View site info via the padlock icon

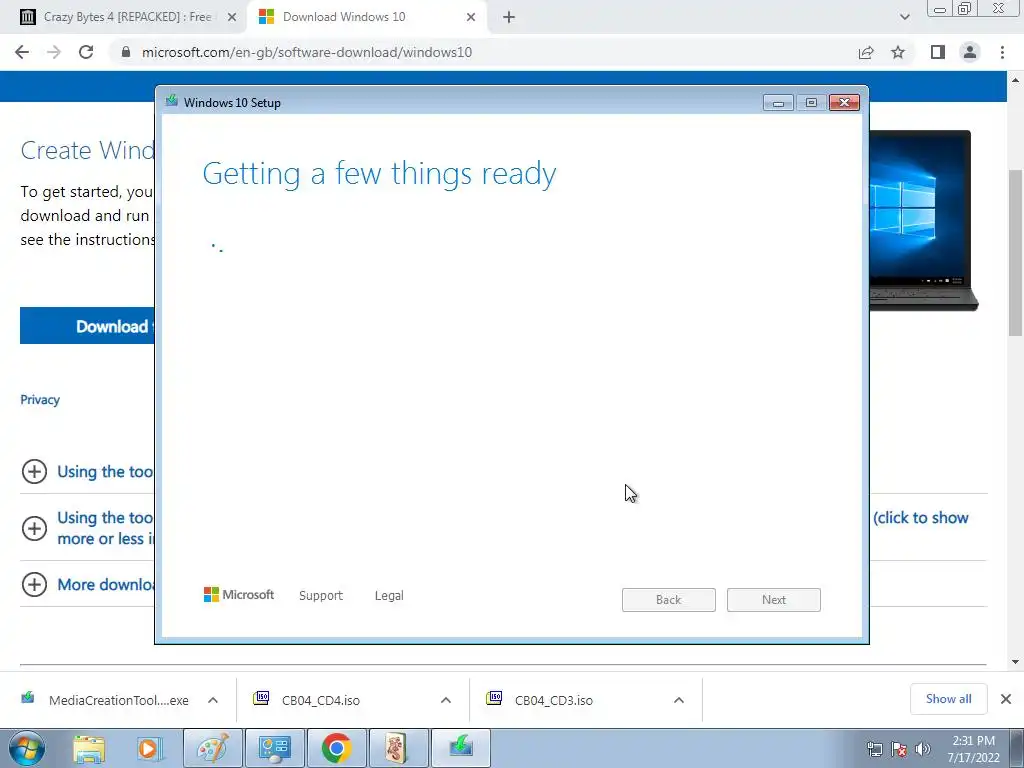[126, 52]
